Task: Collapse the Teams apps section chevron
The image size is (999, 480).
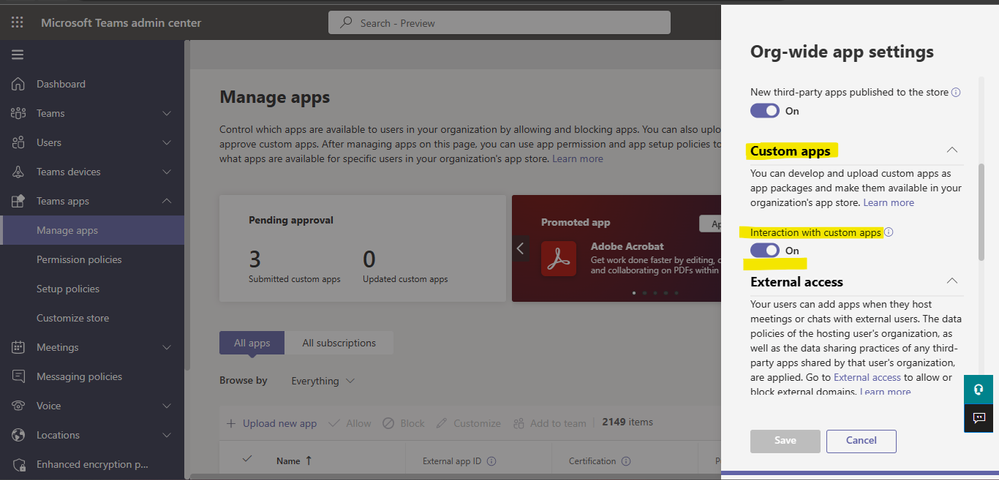Action: click(x=167, y=201)
